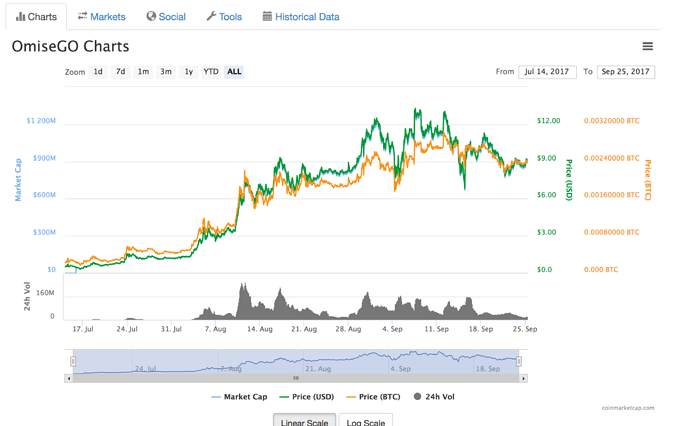Click the 0.00160000 BTC axis label
Viewport: 690px width, 426px height.
[x=612, y=195]
